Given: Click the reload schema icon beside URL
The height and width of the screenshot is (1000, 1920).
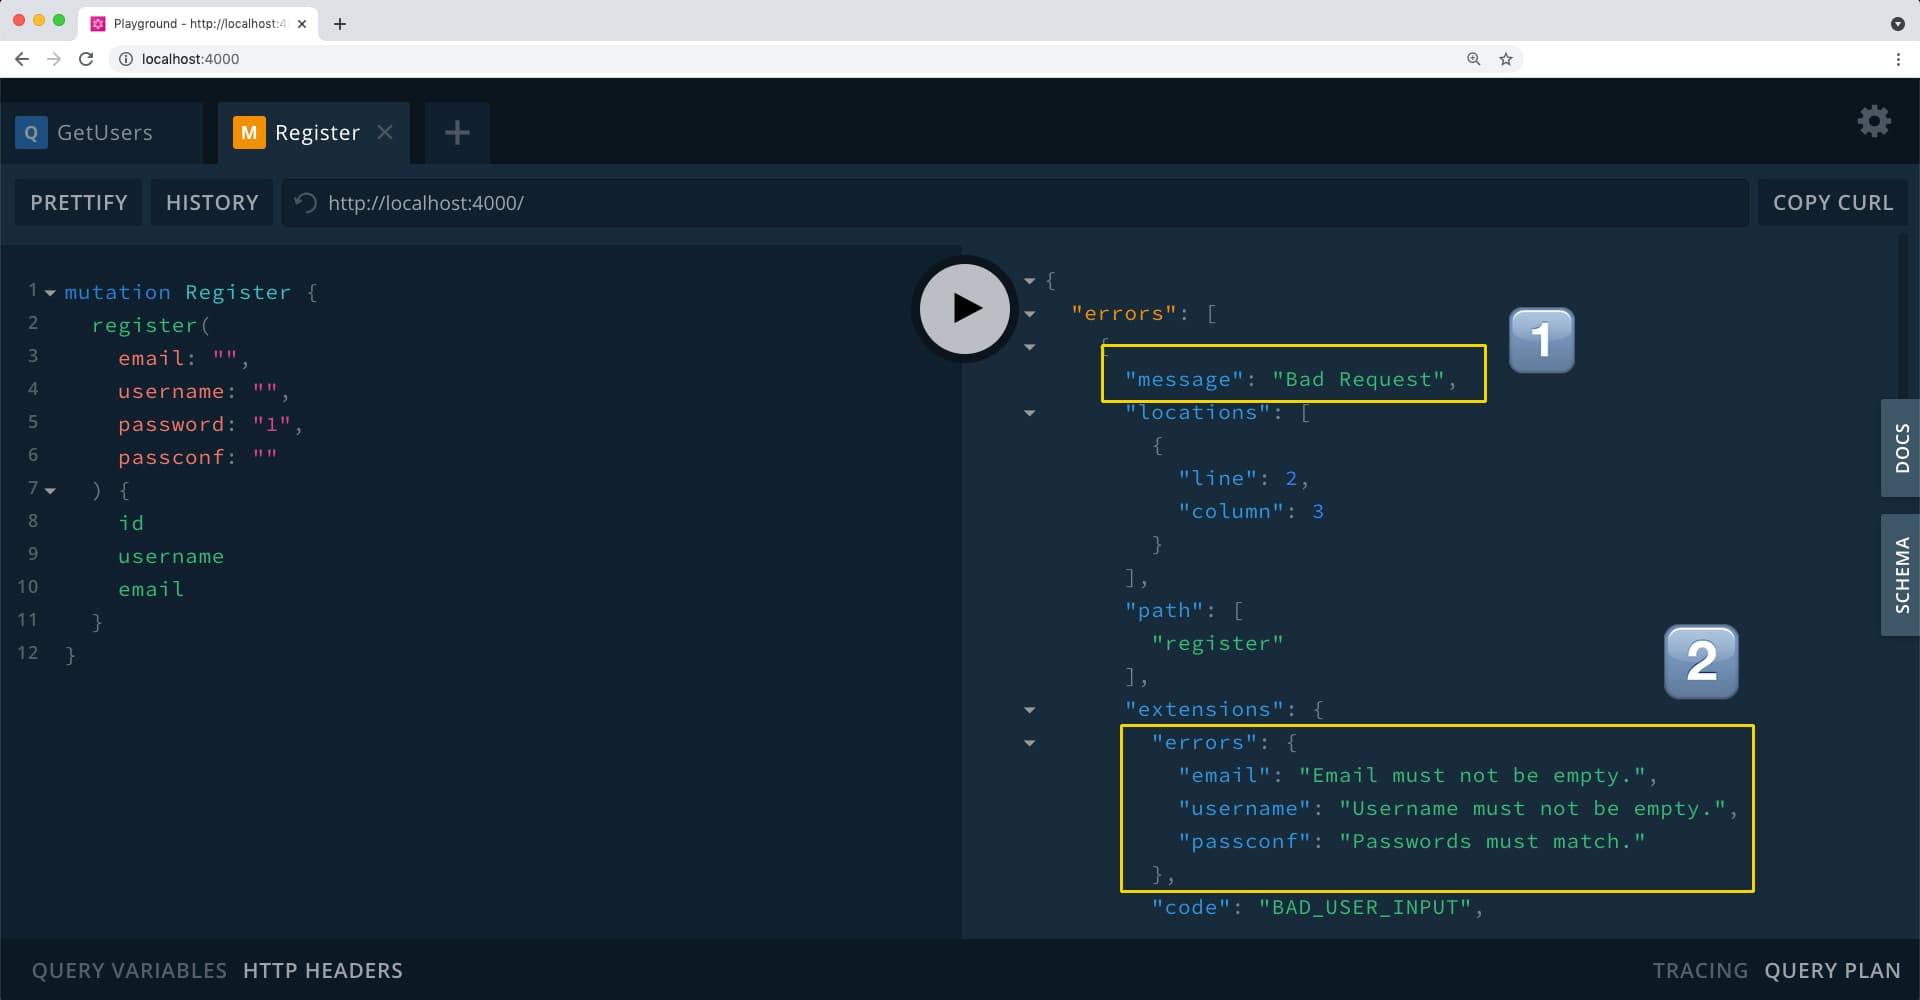Looking at the screenshot, I should click(306, 203).
